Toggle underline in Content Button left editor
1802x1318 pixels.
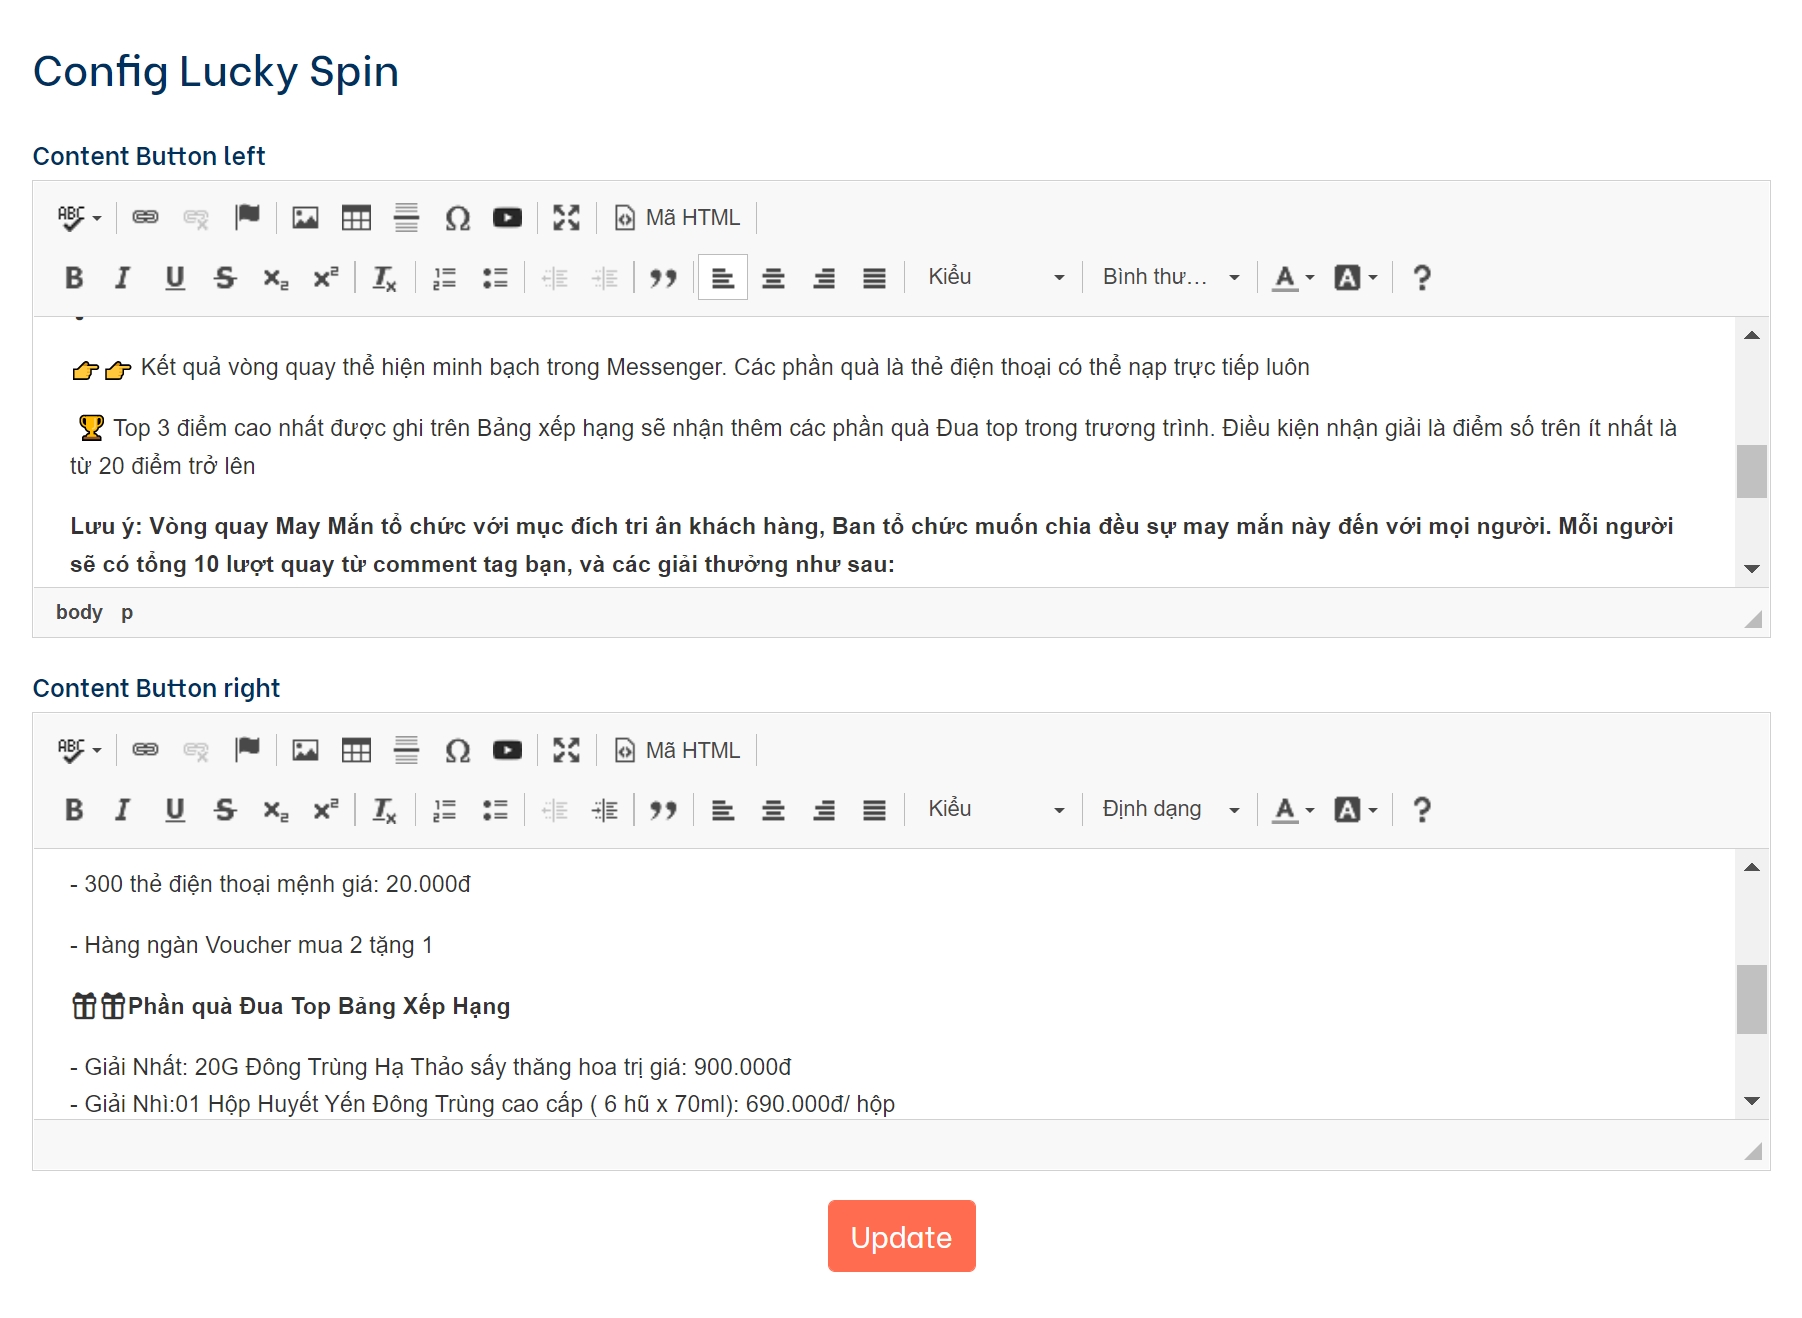tap(175, 278)
